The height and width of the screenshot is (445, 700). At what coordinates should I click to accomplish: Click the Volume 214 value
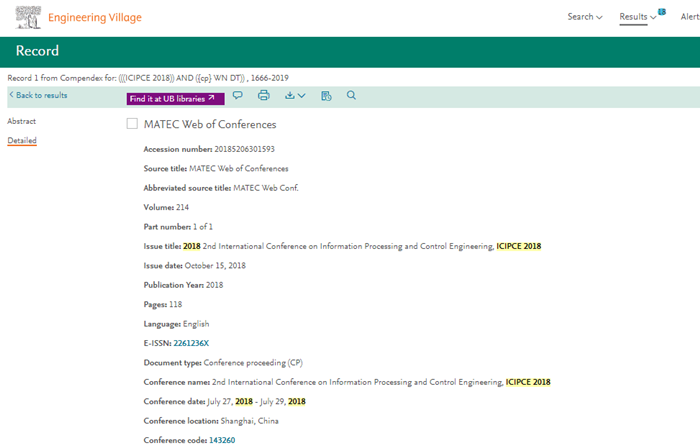[x=182, y=207]
